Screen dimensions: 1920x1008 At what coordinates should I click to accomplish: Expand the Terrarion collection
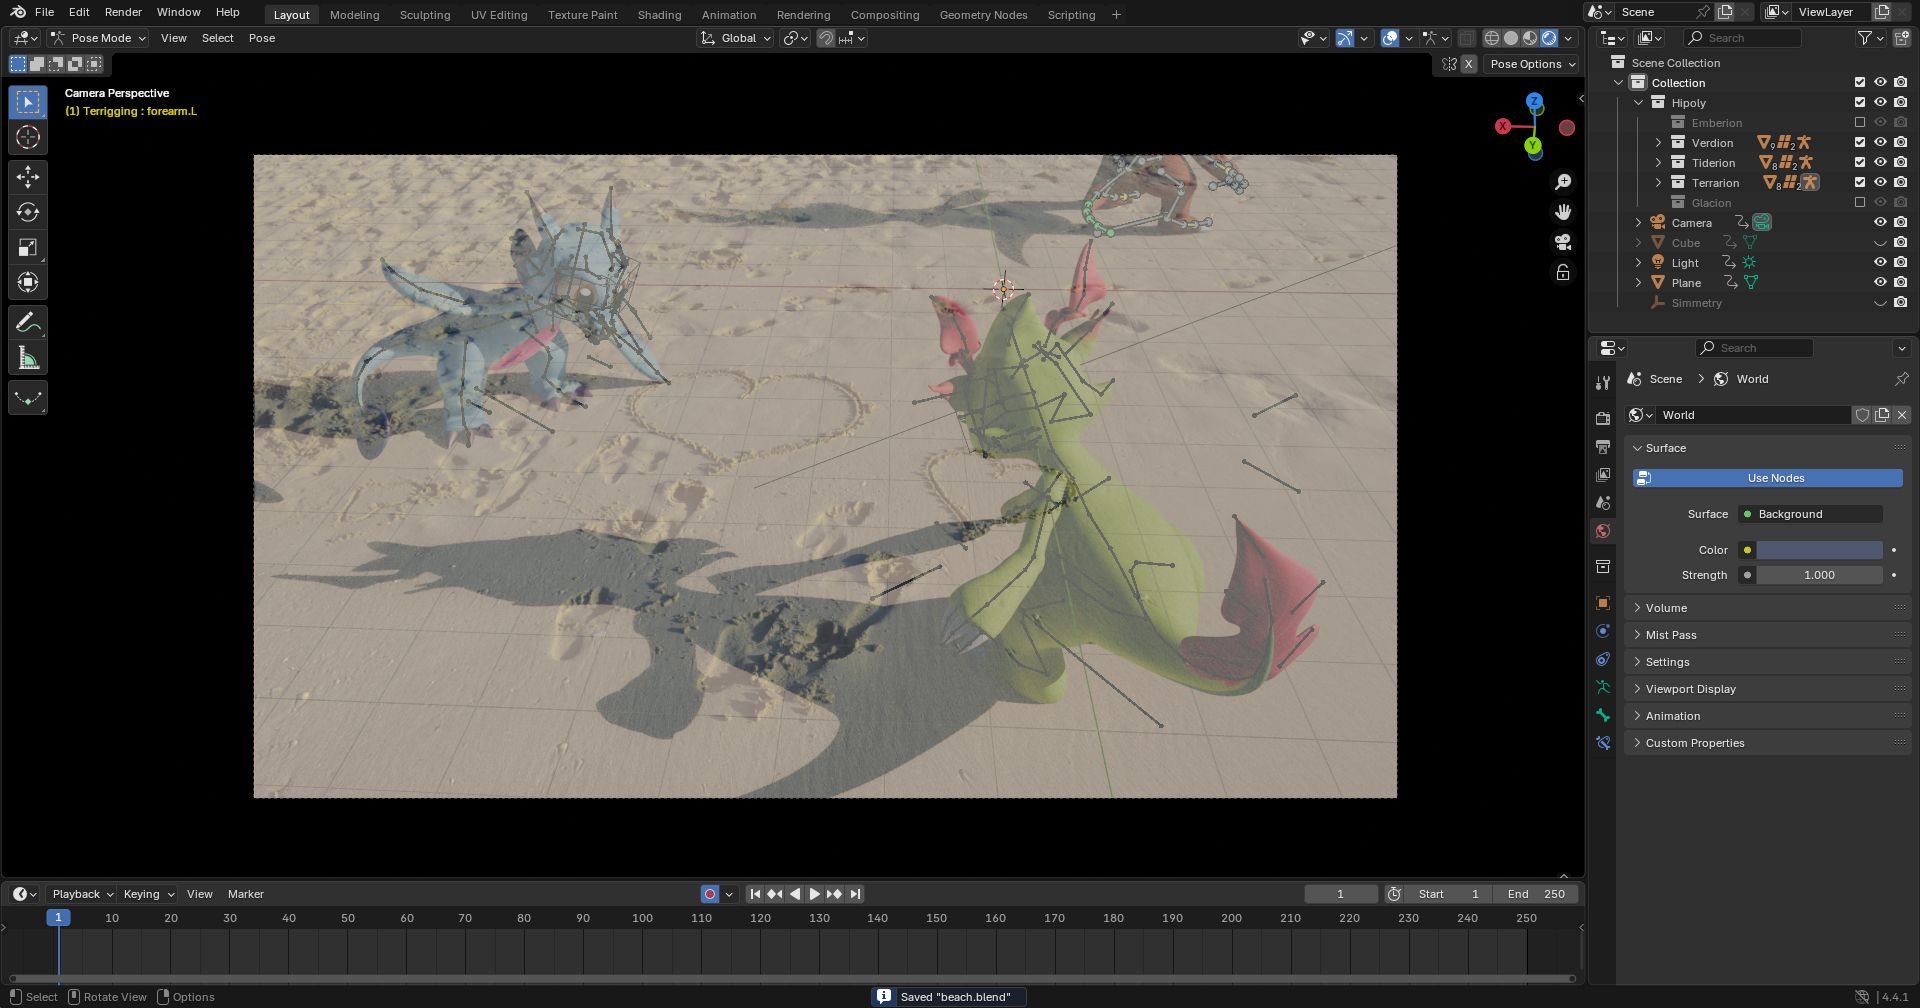click(1658, 183)
